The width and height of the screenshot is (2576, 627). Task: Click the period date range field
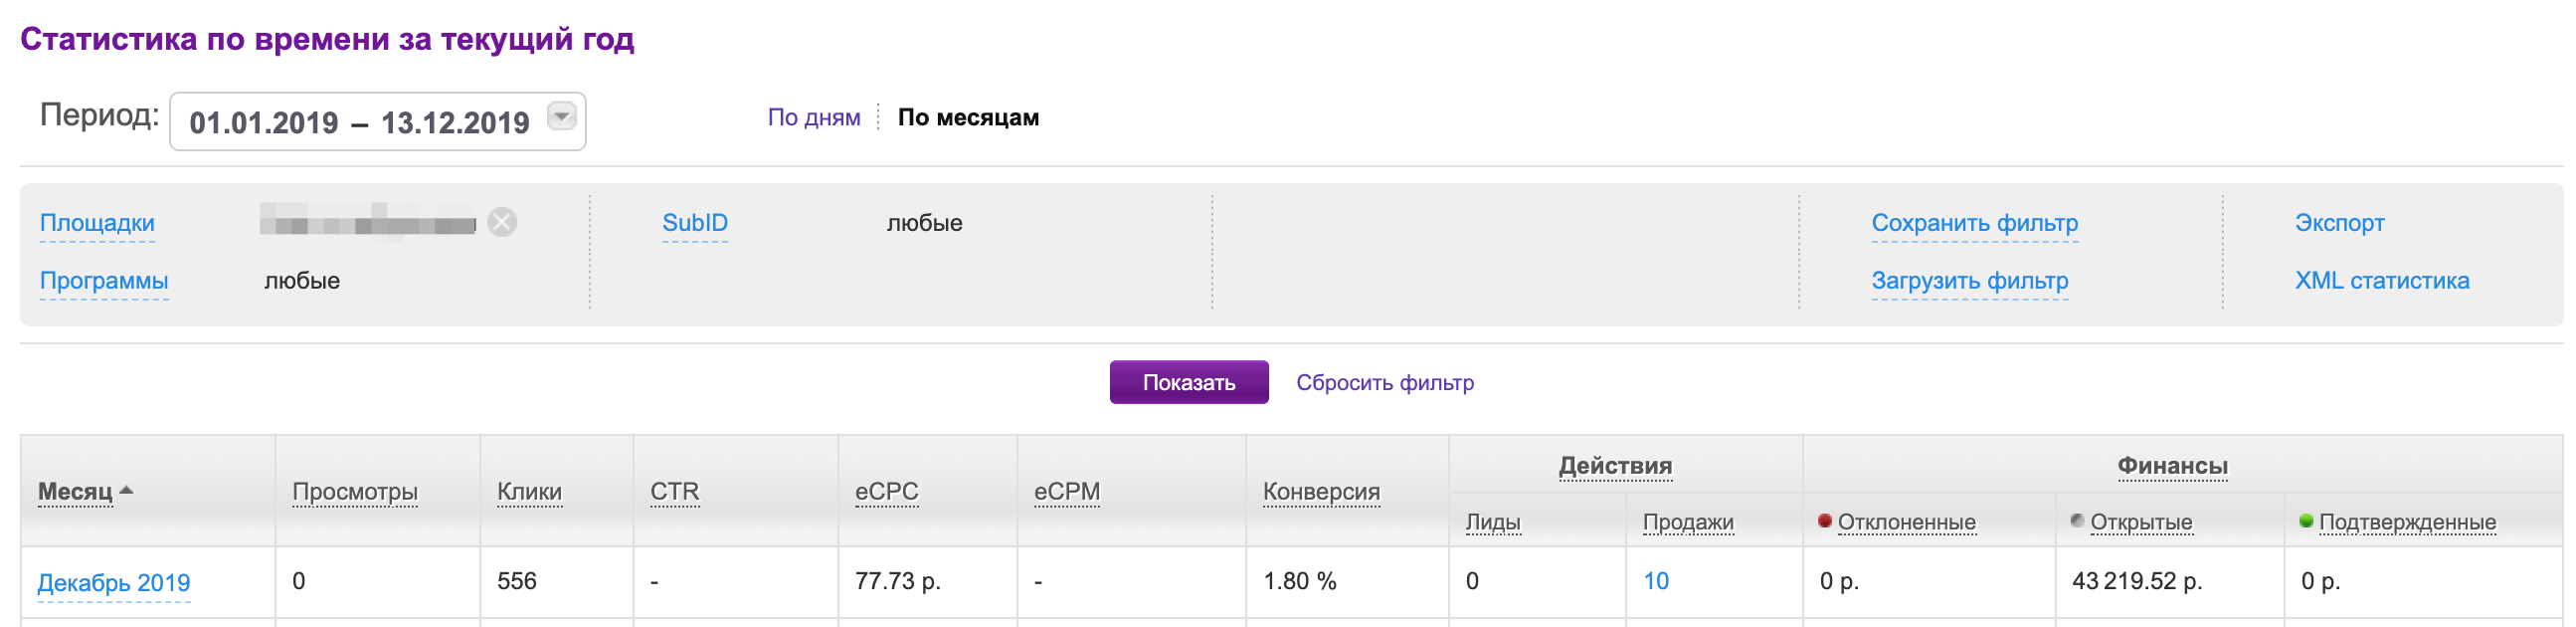coord(359,122)
